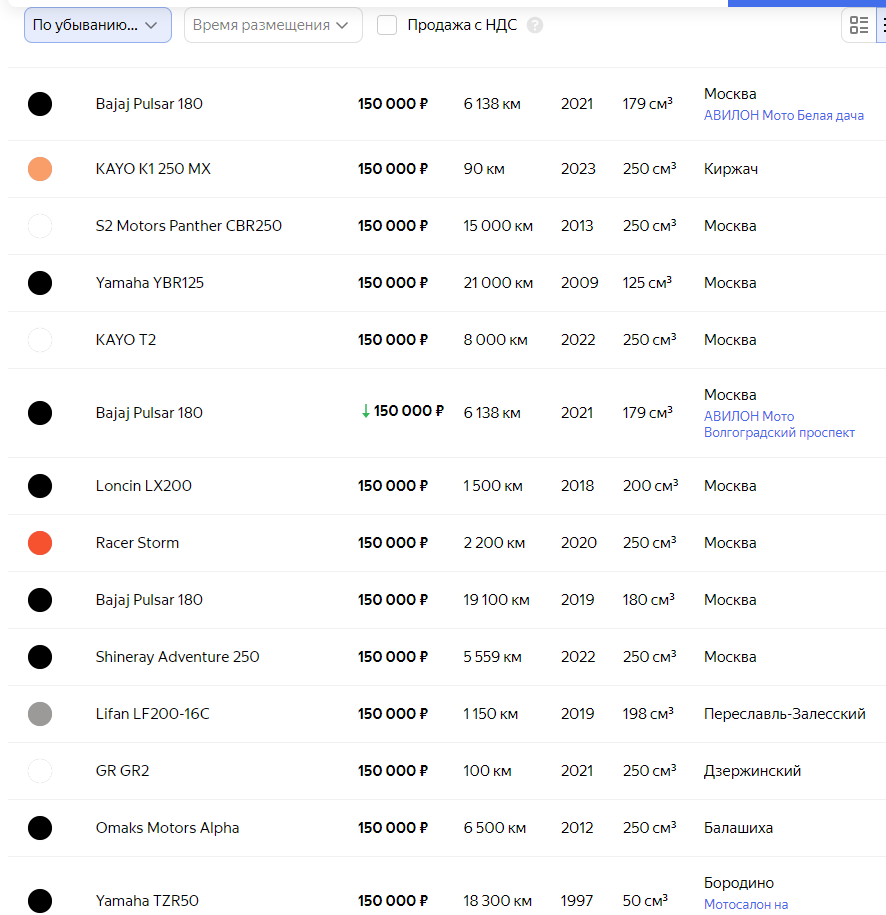The width and height of the screenshot is (886, 915).
Task: Open the Omaks Motors Alpha listing
Action: [x=167, y=828]
